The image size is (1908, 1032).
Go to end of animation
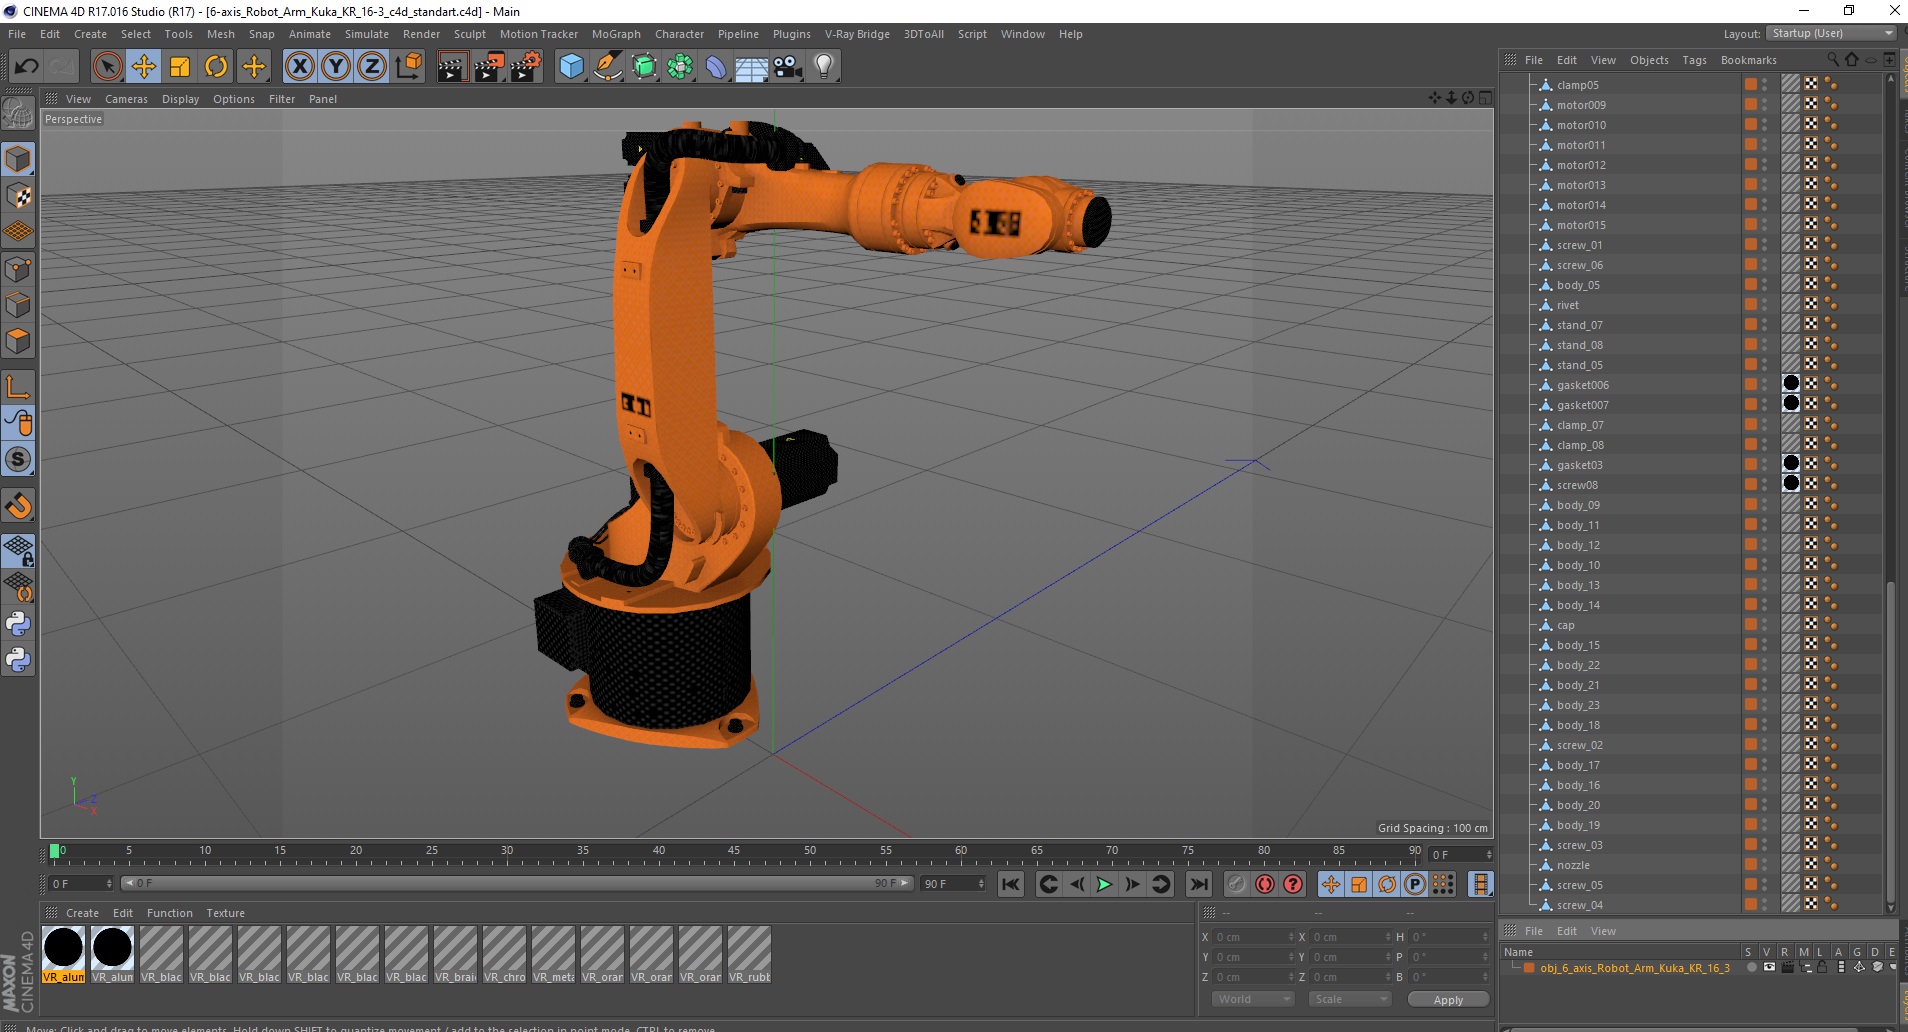point(1198,884)
